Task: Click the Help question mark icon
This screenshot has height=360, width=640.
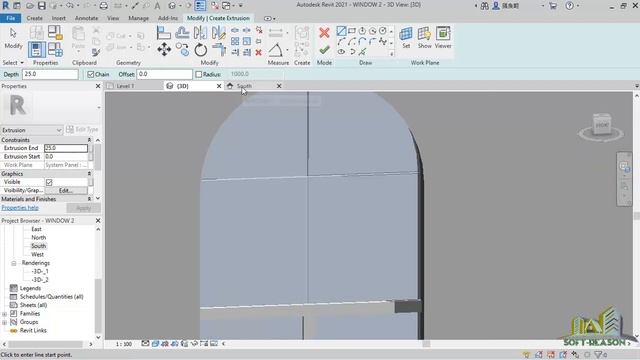Action: (569, 6)
